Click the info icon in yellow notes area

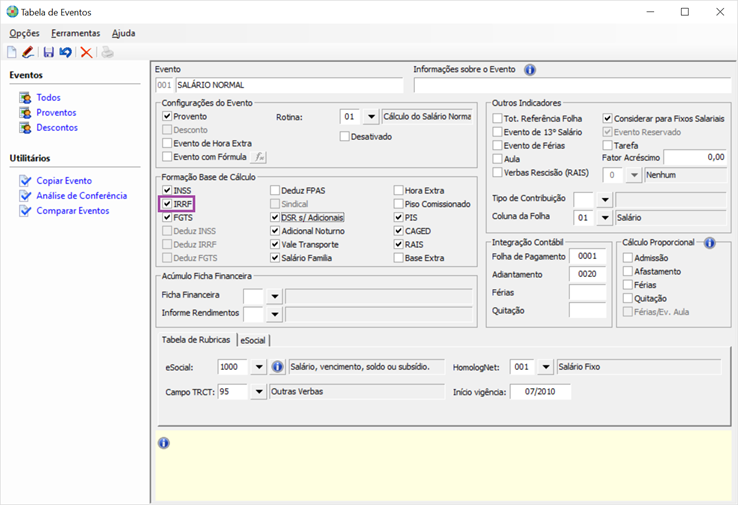click(x=163, y=443)
